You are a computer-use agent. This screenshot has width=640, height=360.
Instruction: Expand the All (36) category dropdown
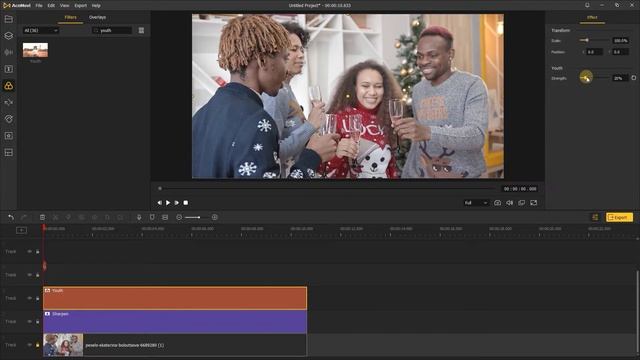point(41,30)
